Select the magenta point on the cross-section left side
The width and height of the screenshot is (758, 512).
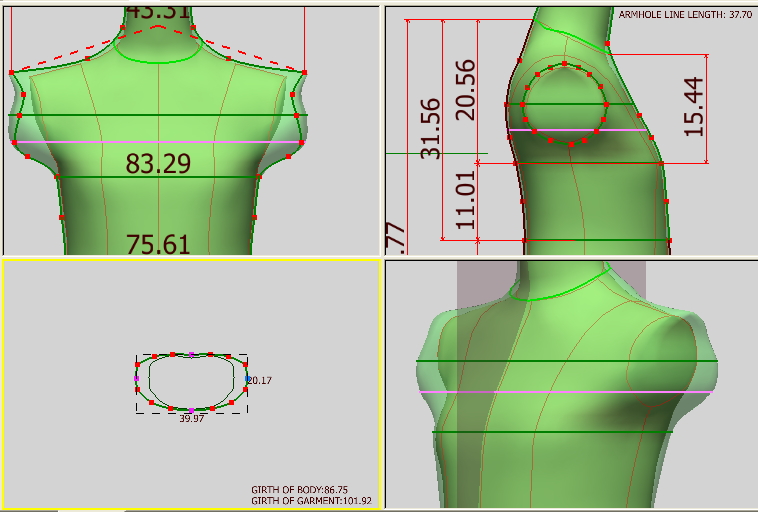click(x=136, y=379)
